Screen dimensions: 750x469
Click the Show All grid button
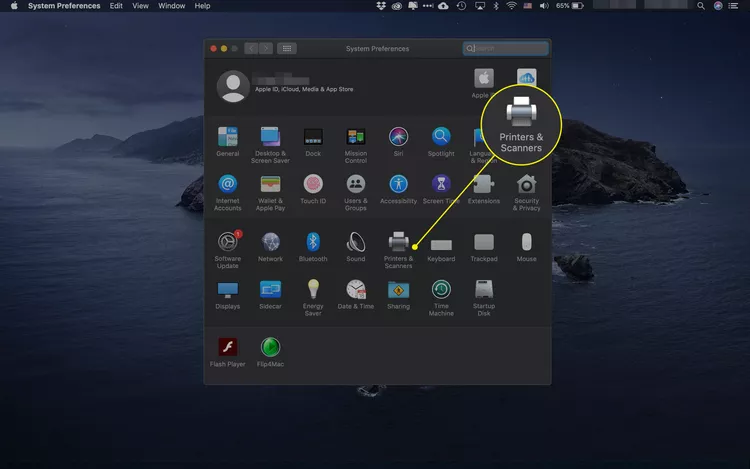pos(287,48)
